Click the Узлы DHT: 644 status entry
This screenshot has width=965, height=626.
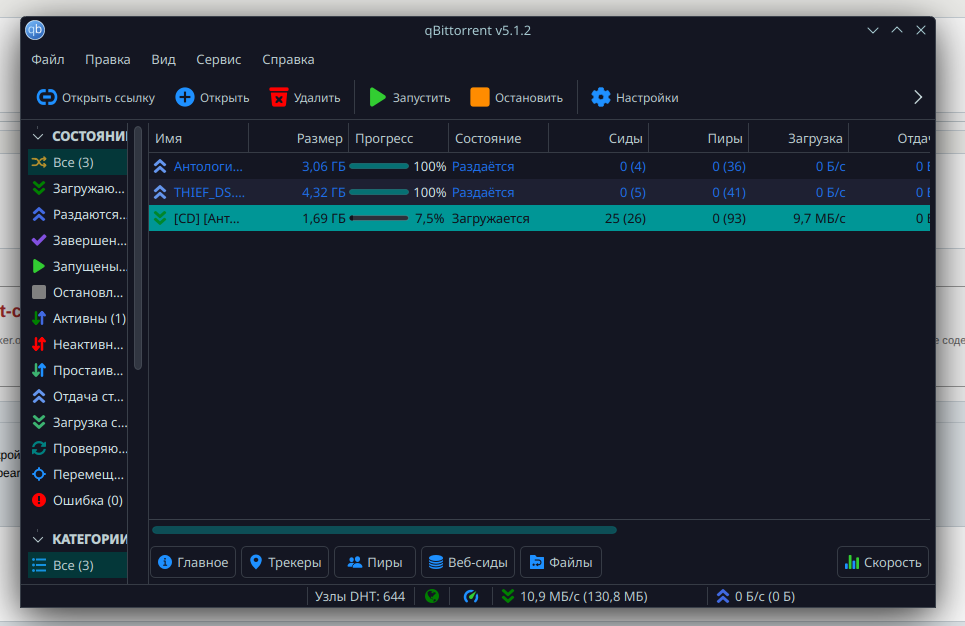360,596
